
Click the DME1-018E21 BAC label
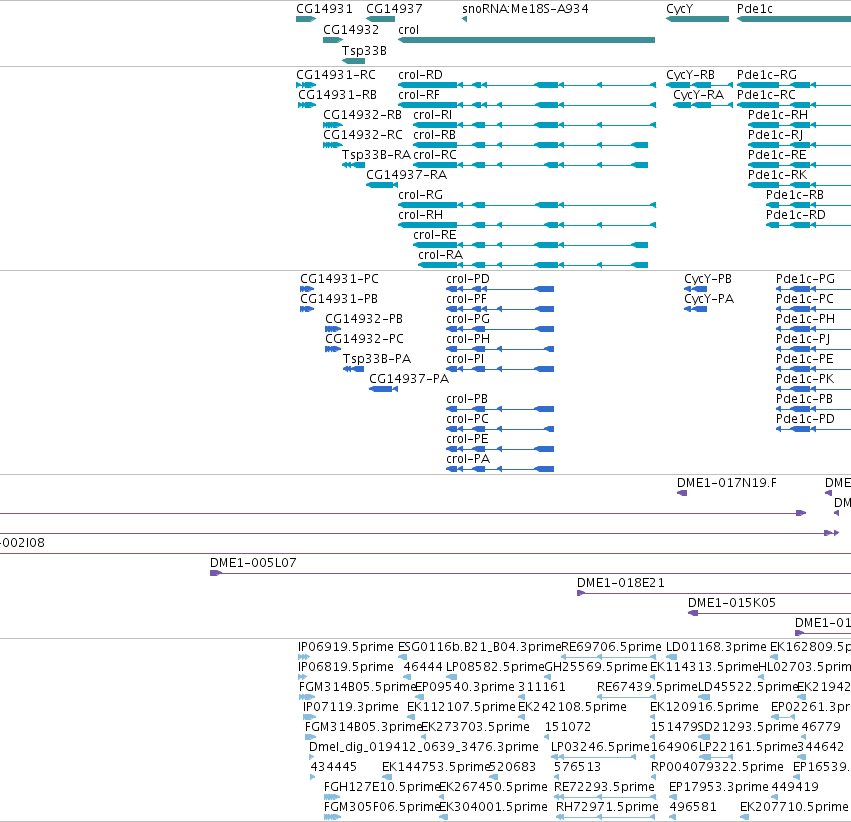tap(620, 583)
